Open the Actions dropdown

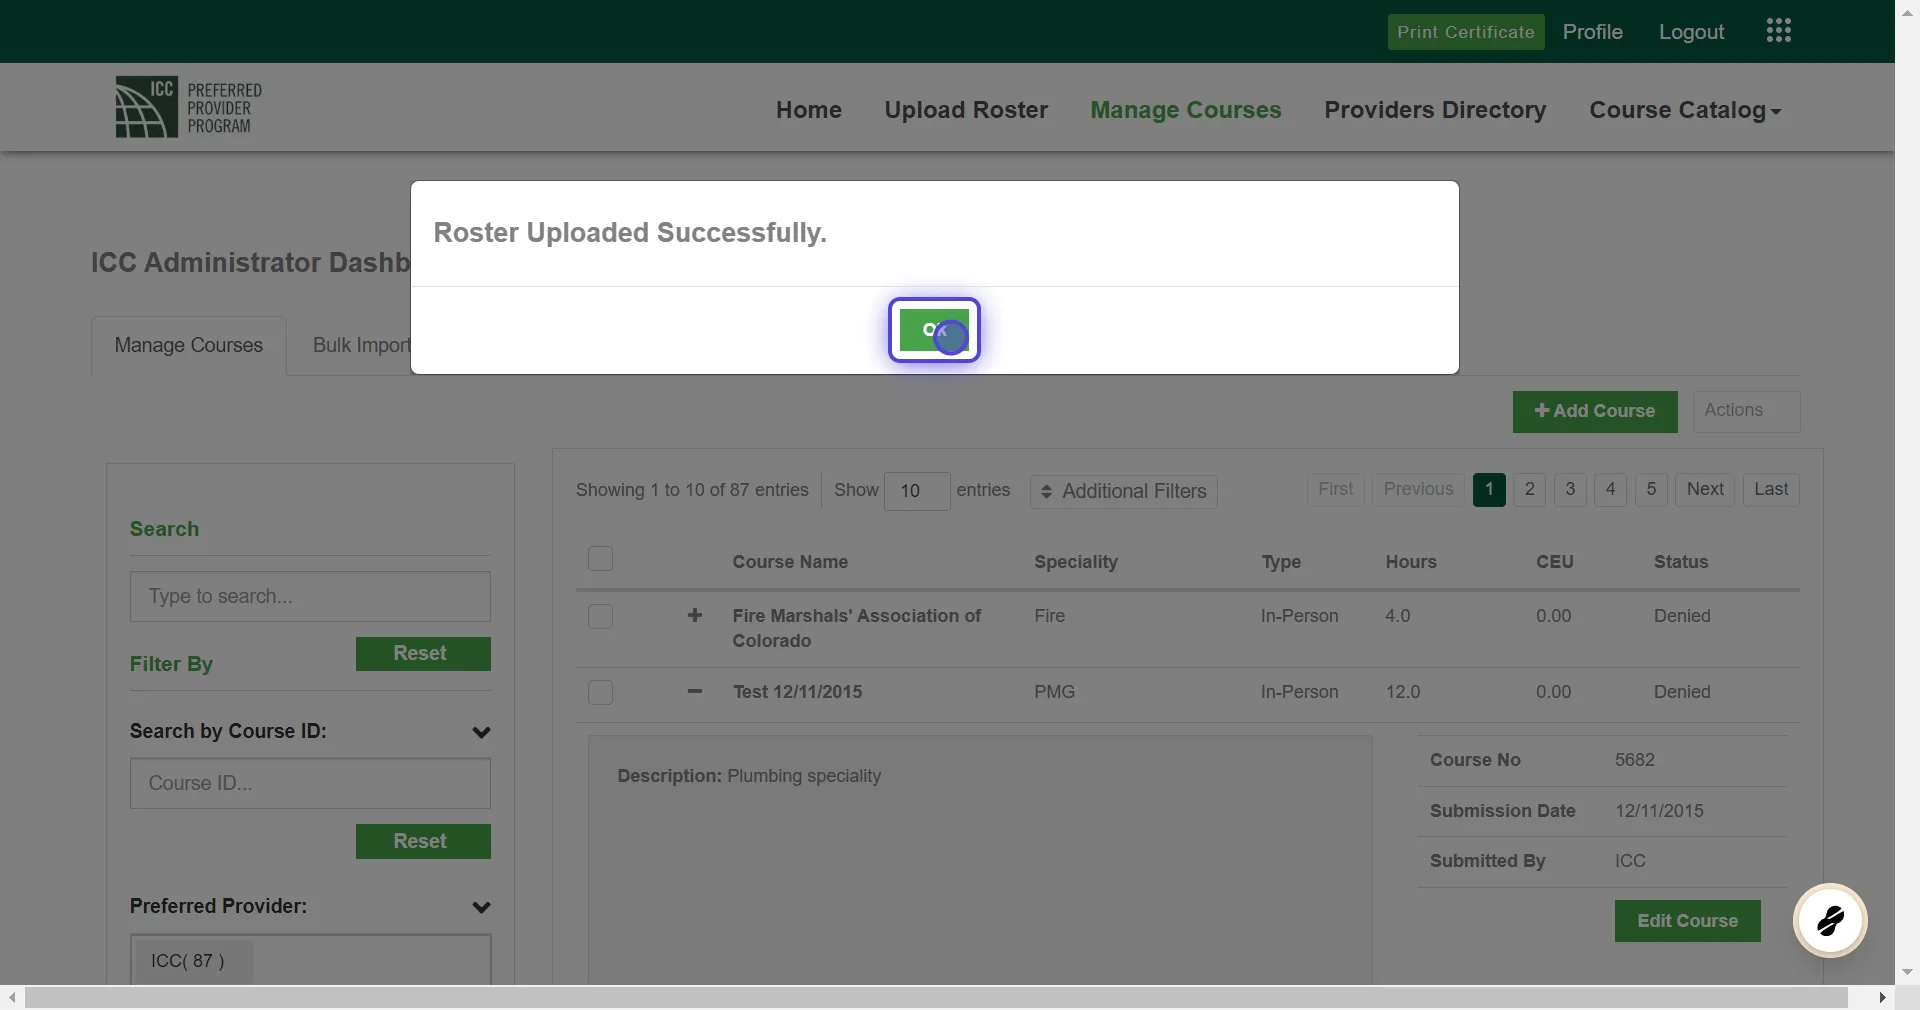click(x=1746, y=411)
